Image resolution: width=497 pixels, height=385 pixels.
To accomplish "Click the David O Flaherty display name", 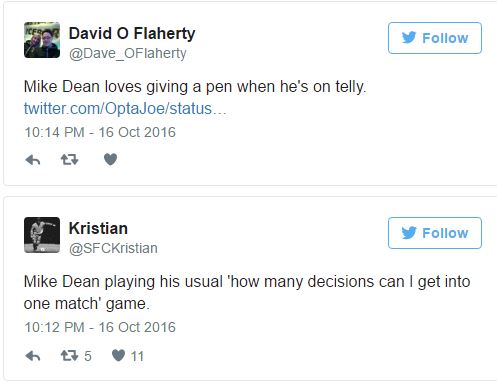I will tap(132, 34).
